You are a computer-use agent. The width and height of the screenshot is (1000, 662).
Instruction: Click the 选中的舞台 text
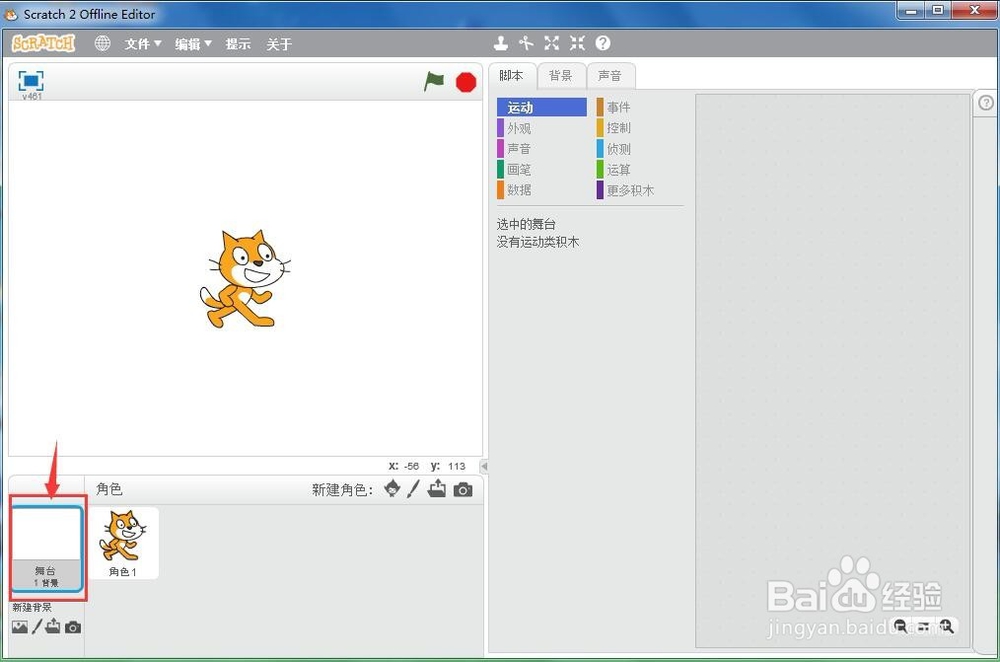click(x=526, y=224)
